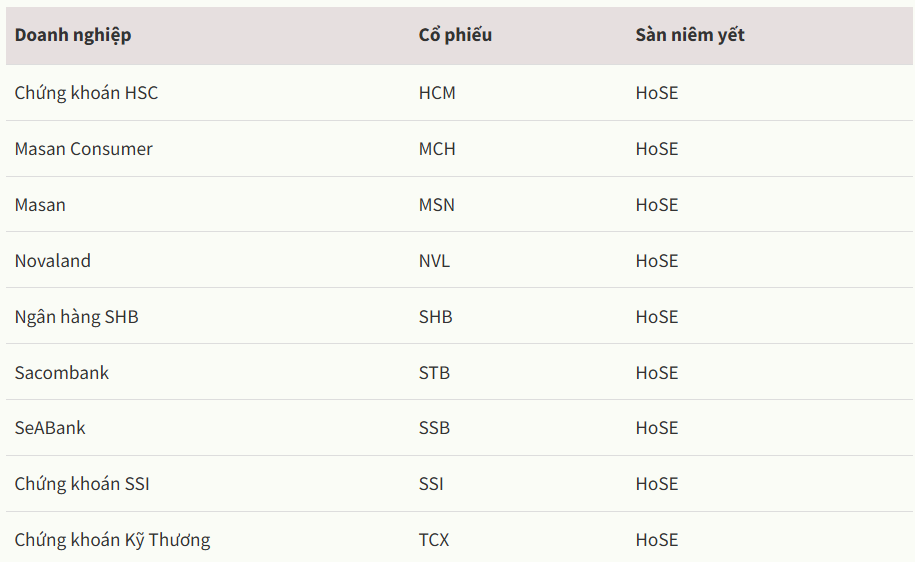The width and height of the screenshot is (915, 562).
Task: Click the Chứng khoán SSI entry
Action: 82,484
